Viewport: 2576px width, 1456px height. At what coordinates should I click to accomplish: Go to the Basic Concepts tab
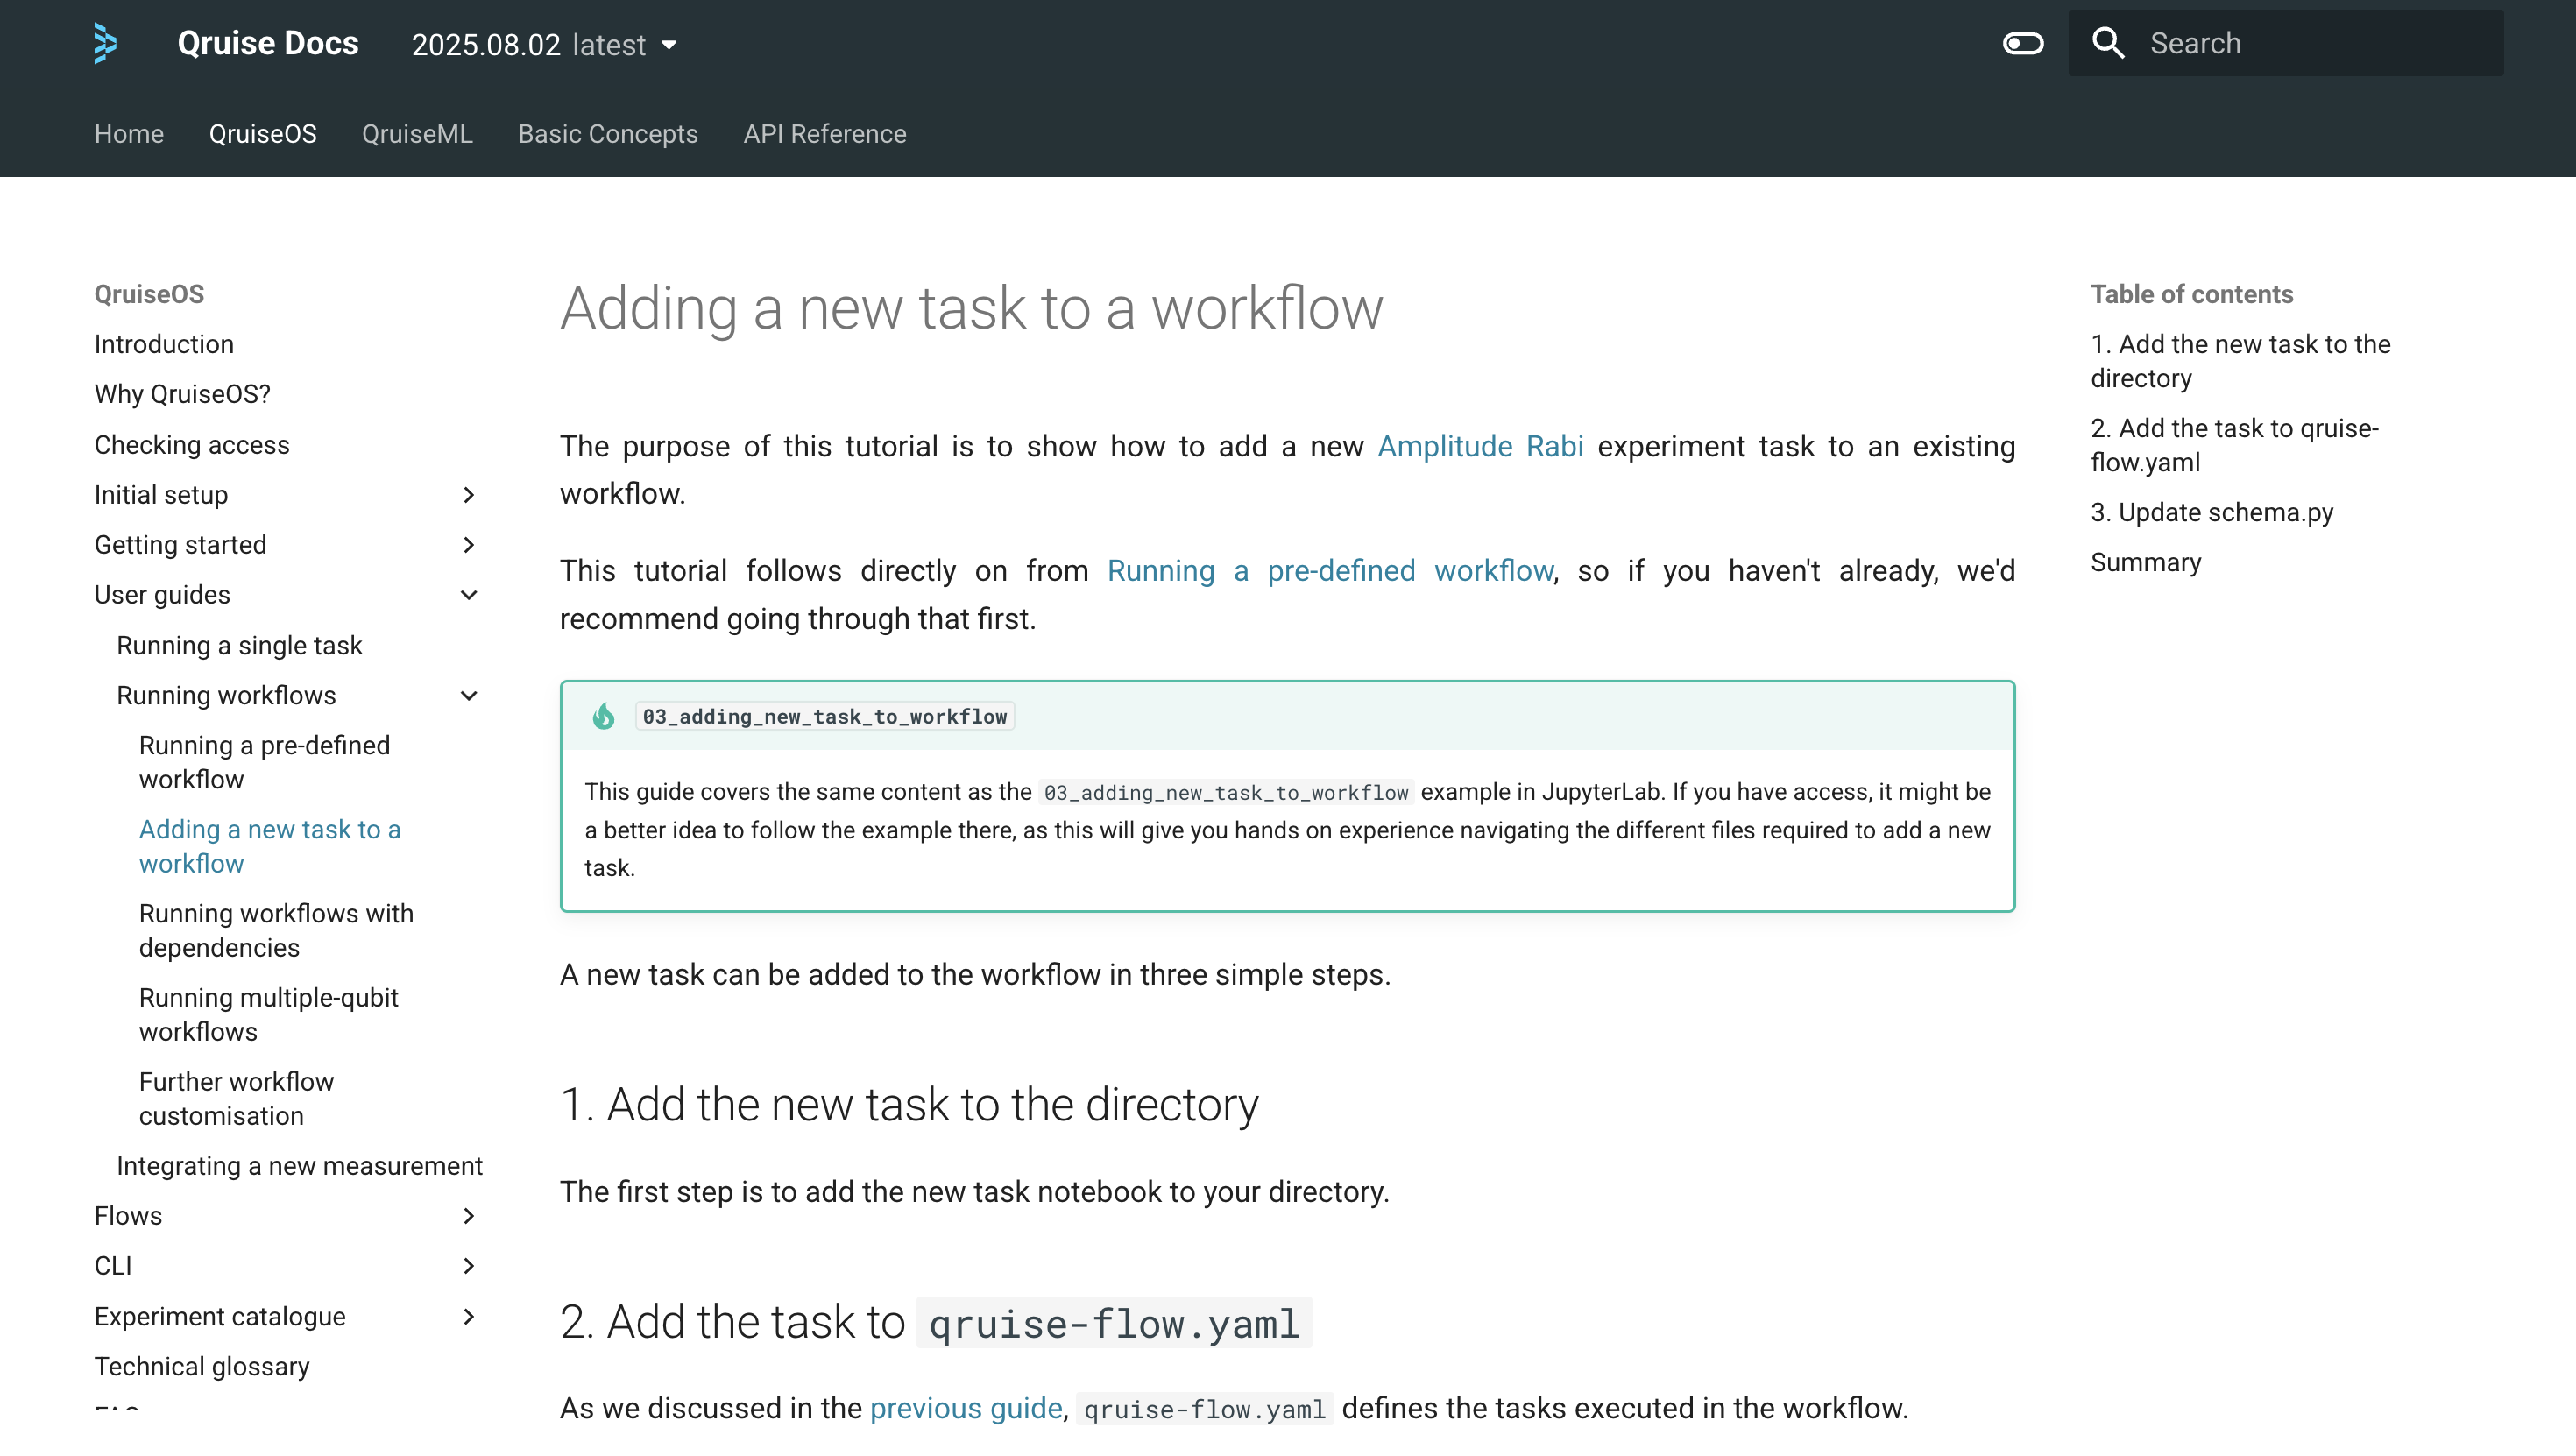[607, 134]
